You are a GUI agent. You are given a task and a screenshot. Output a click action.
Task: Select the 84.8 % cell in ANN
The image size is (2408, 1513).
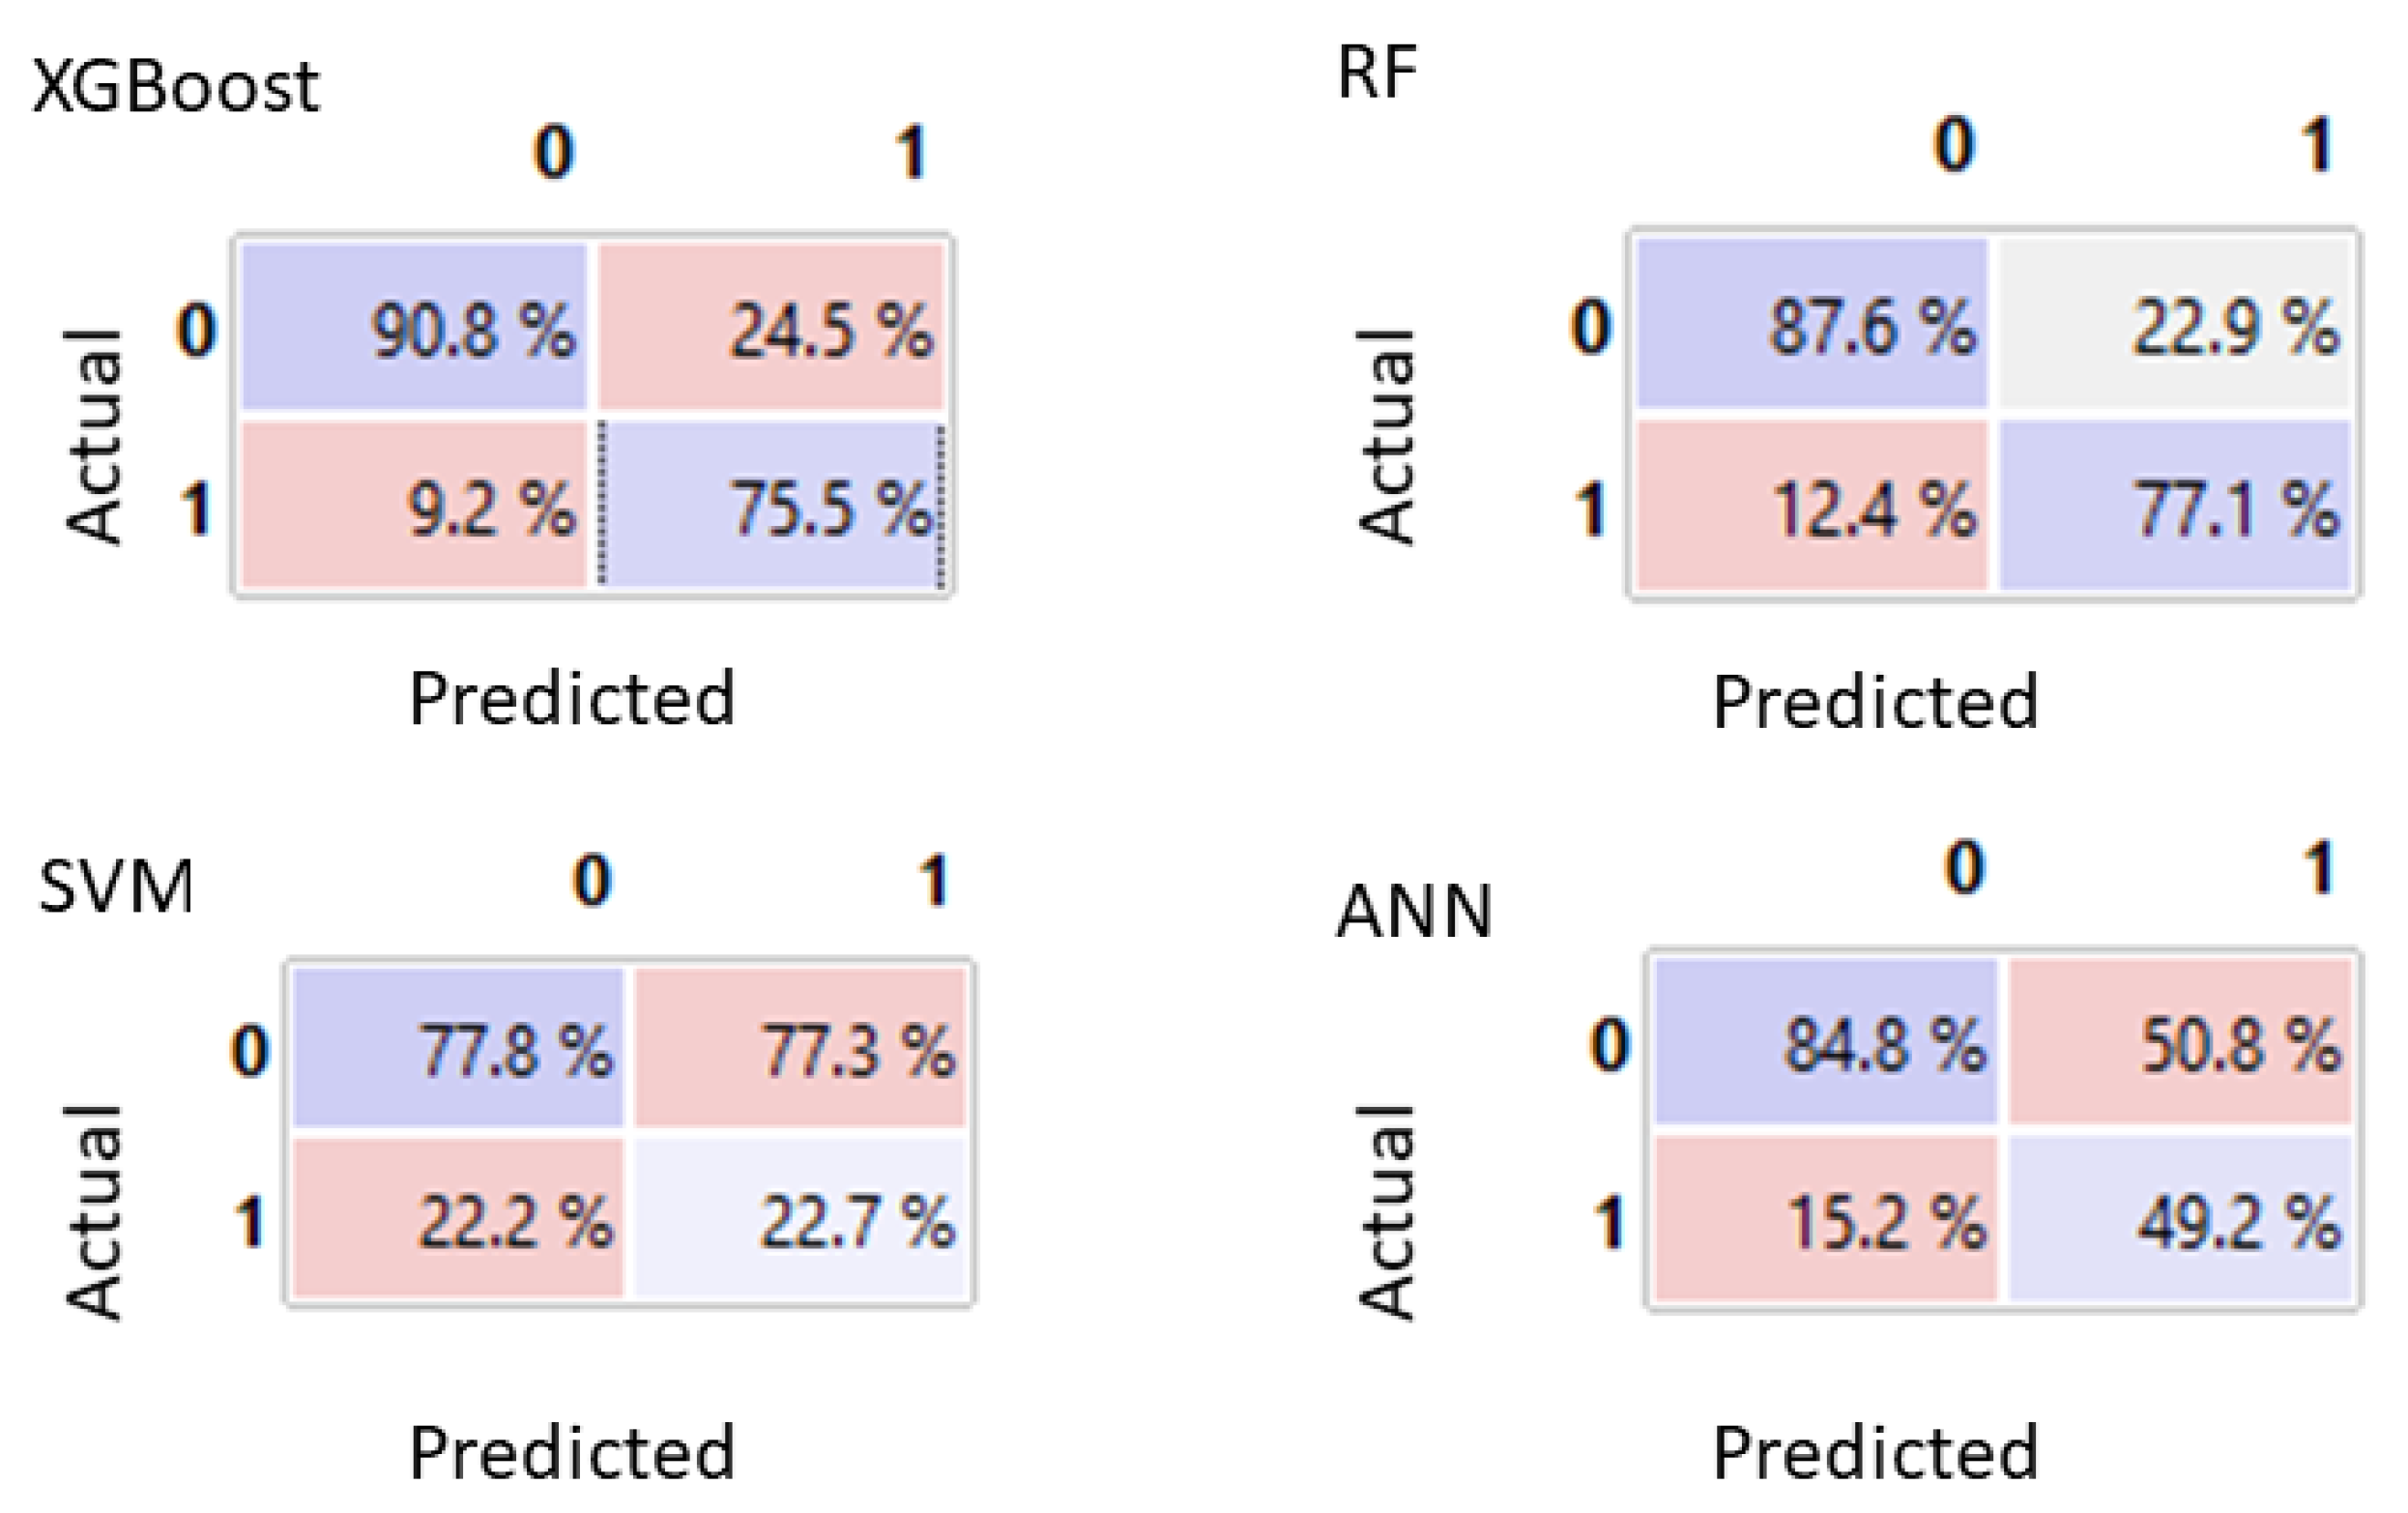[1825, 1042]
